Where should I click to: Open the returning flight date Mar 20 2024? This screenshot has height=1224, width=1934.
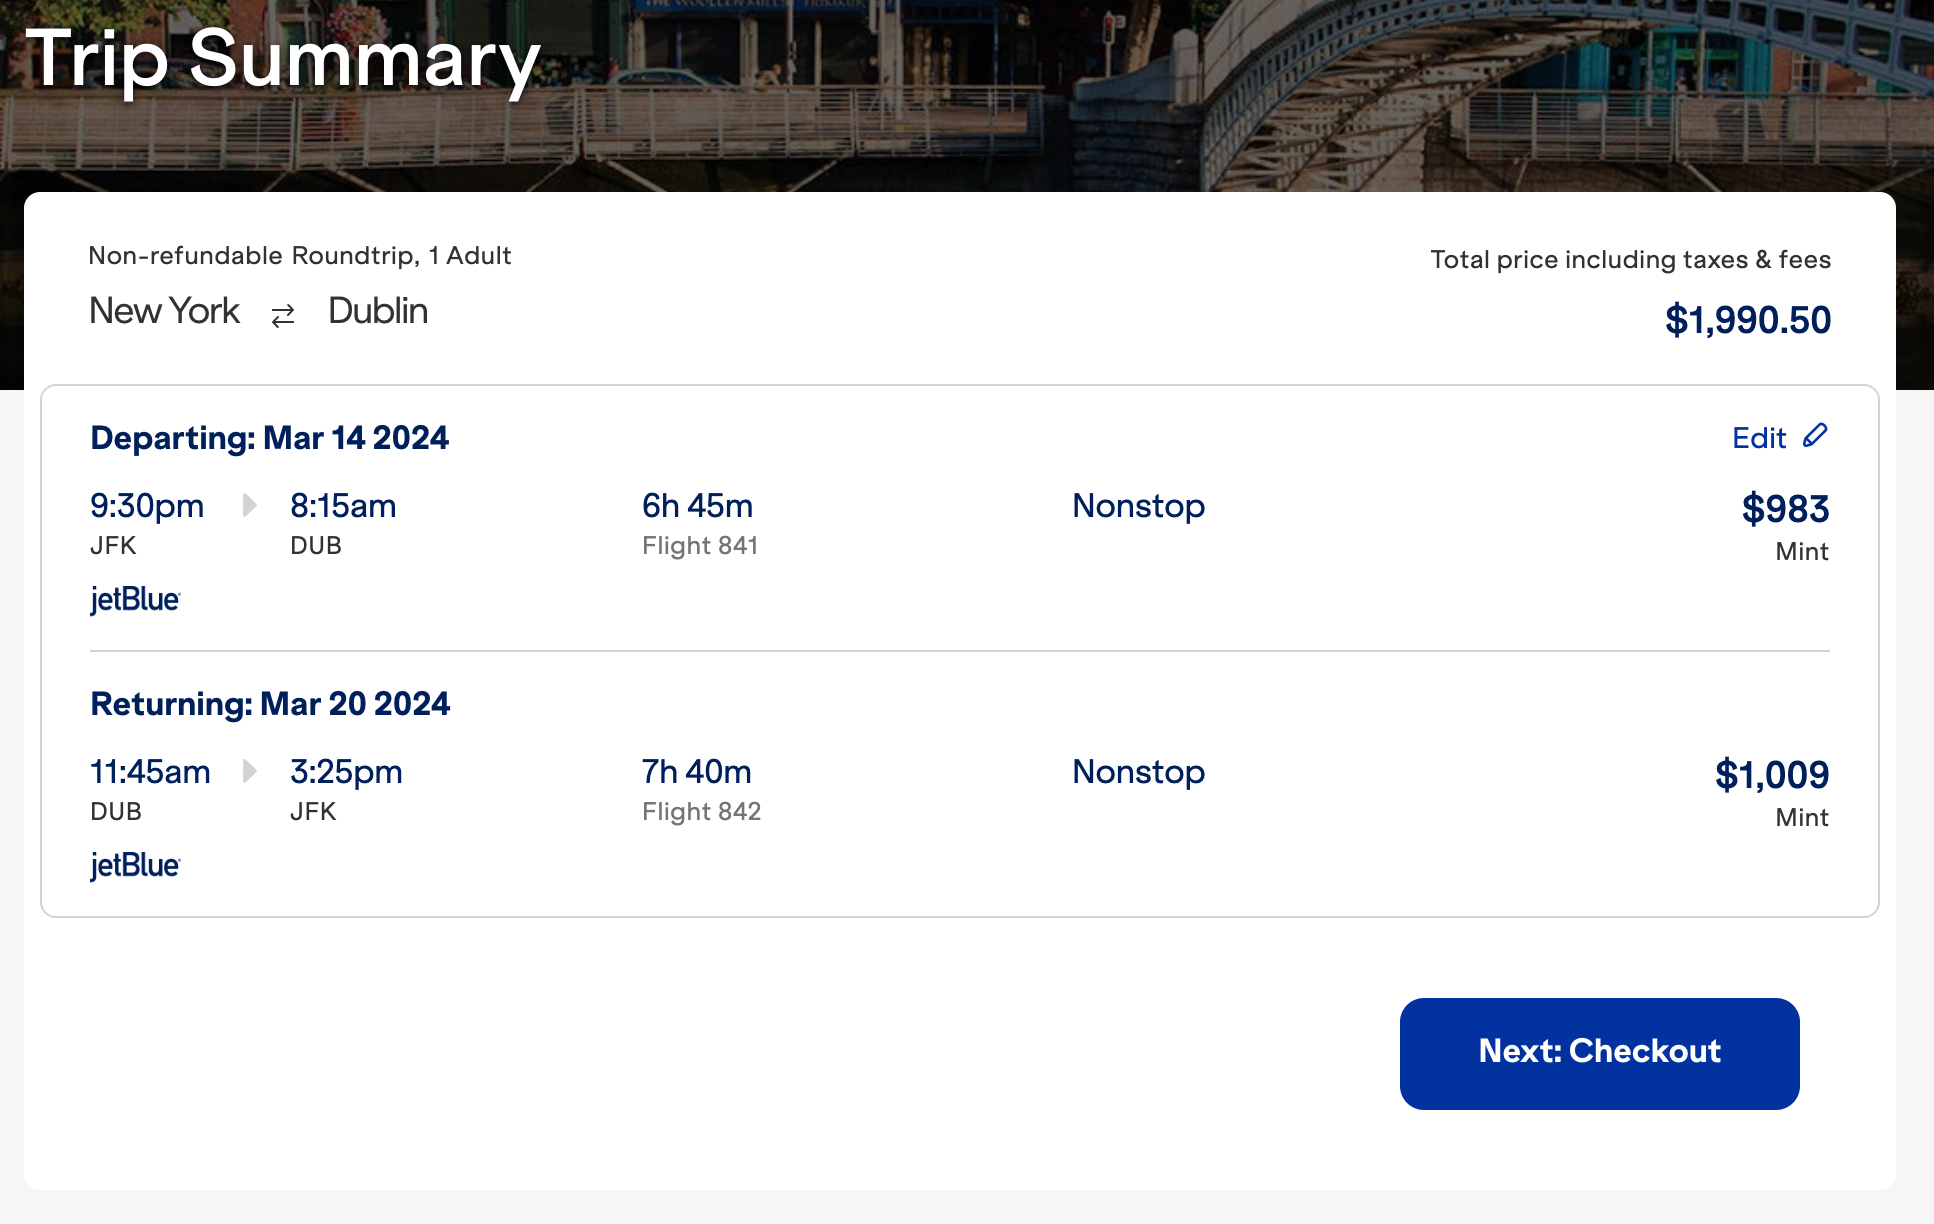[270, 704]
